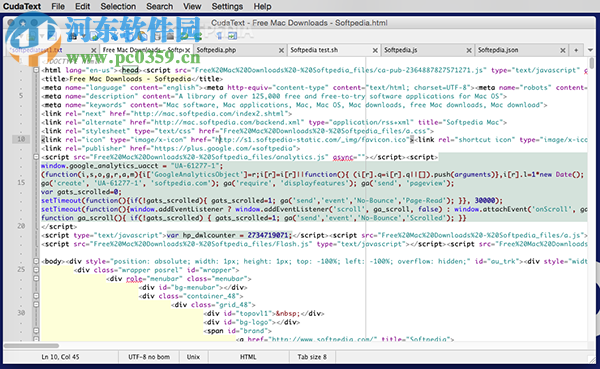Click line number 15 in gutter
The height and width of the screenshot is (369, 600).
(21, 183)
